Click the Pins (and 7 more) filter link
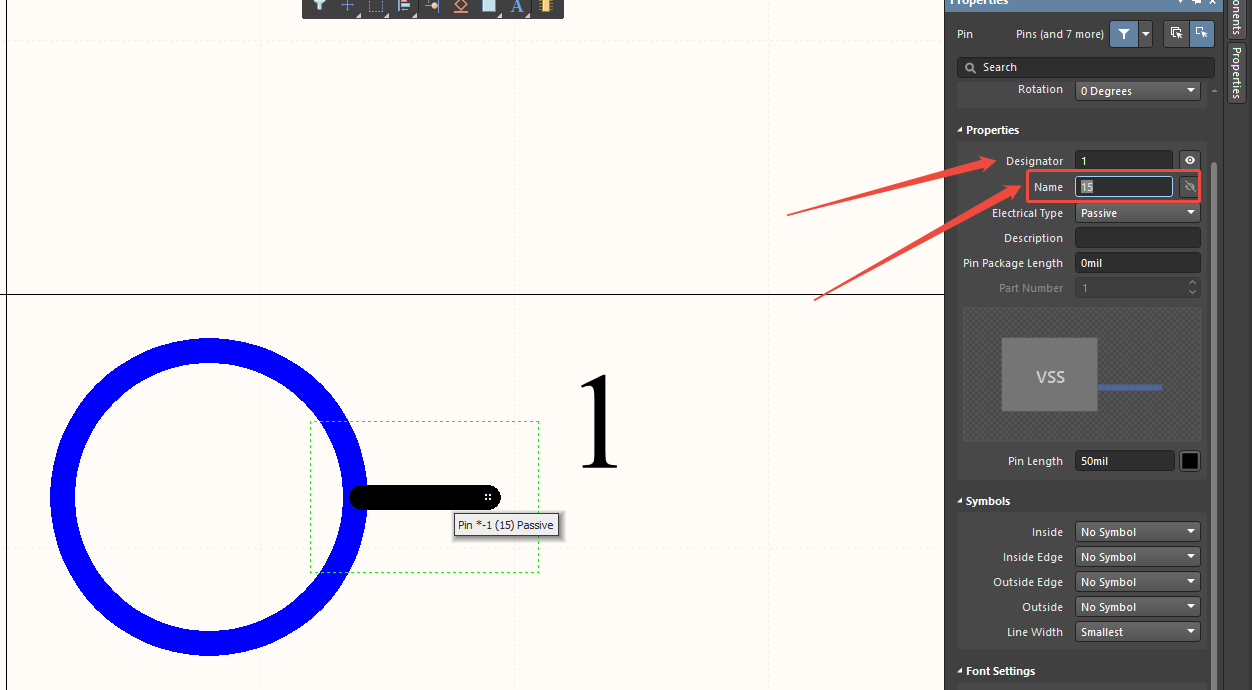 1060,34
